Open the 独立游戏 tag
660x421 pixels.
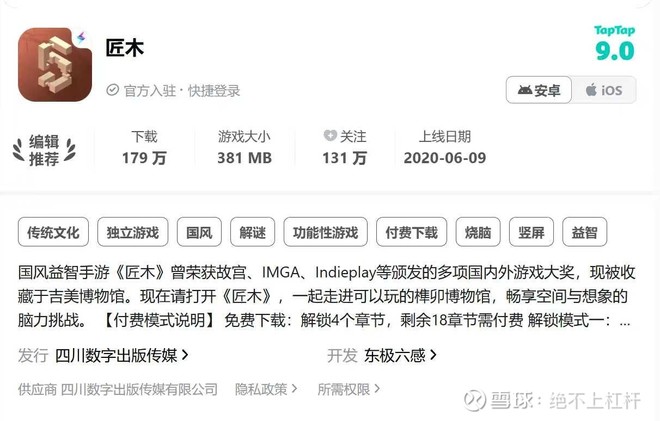tap(133, 232)
